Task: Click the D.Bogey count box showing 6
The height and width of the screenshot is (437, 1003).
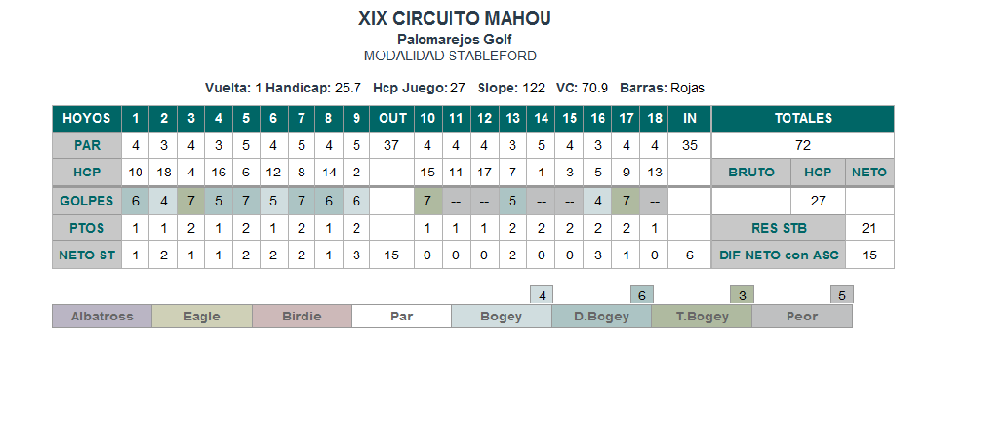Action: 642,295
